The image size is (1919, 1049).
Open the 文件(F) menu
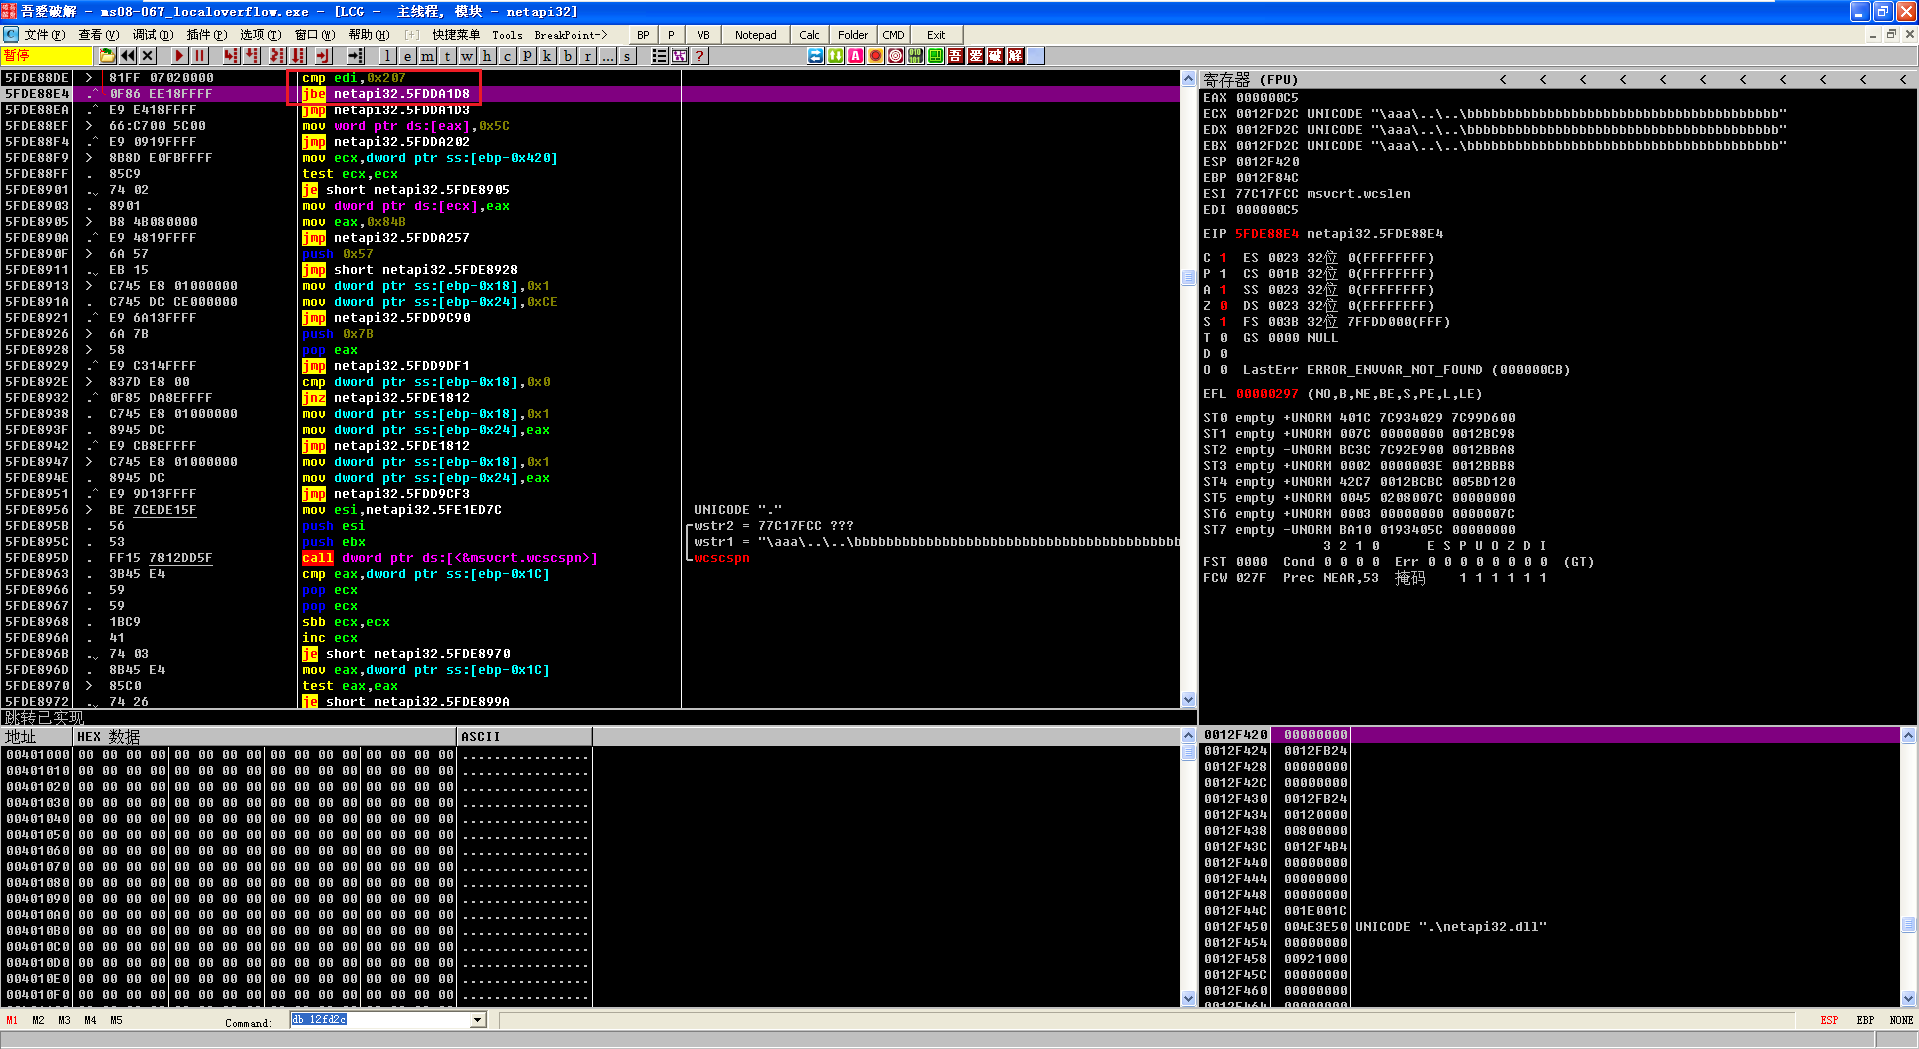coord(45,35)
